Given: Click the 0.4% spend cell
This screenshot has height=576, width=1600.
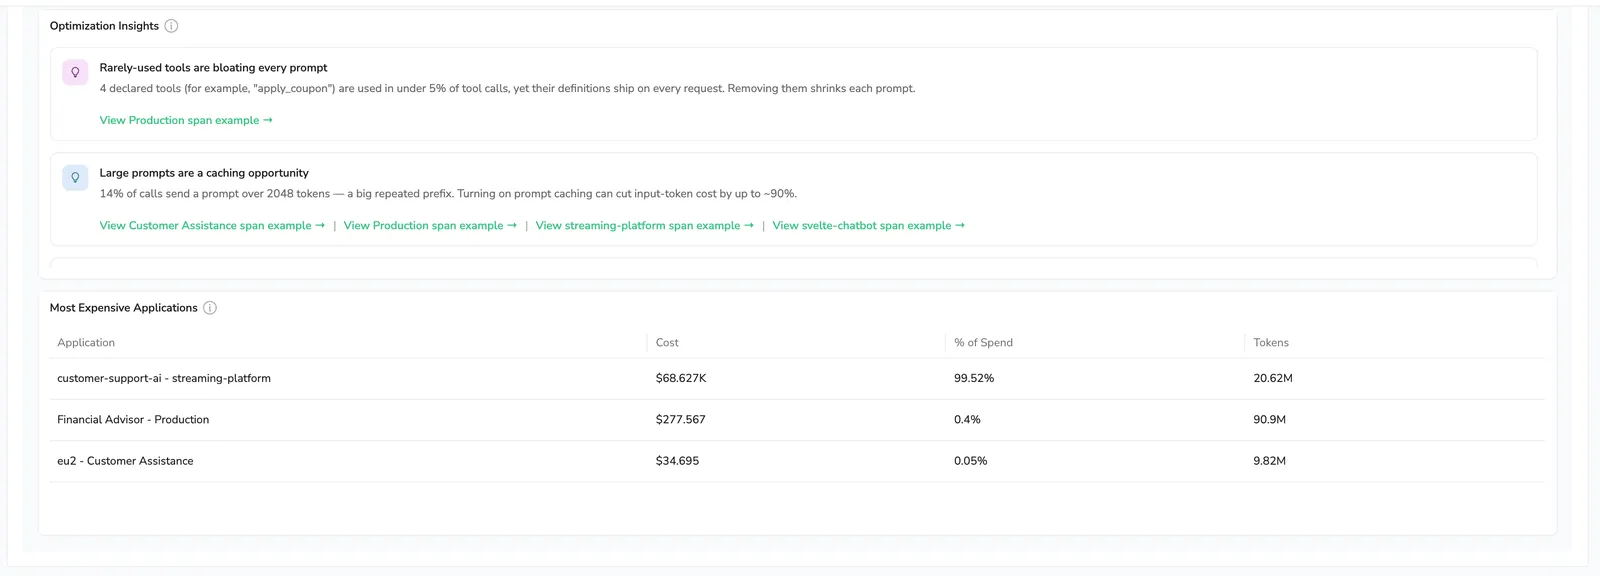Looking at the screenshot, I should coord(967,420).
